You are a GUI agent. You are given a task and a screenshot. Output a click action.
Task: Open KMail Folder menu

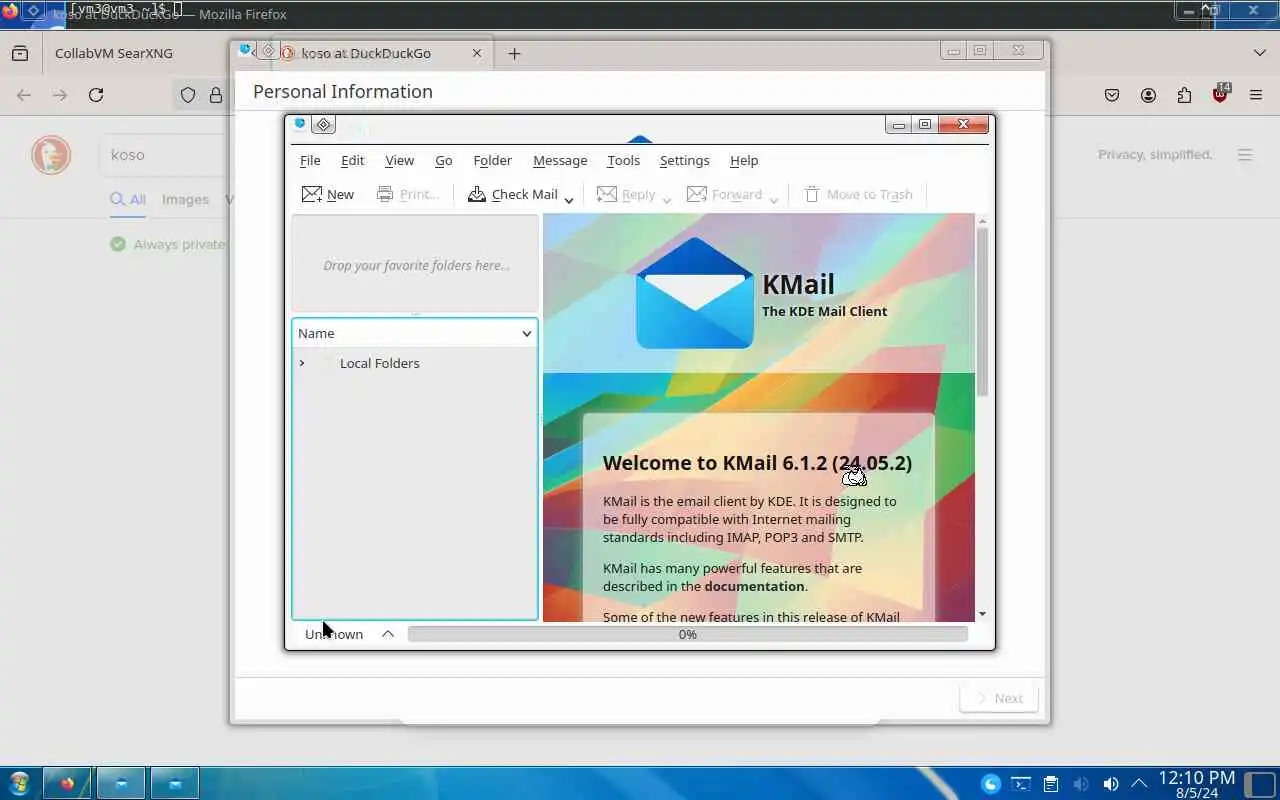[492, 160]
